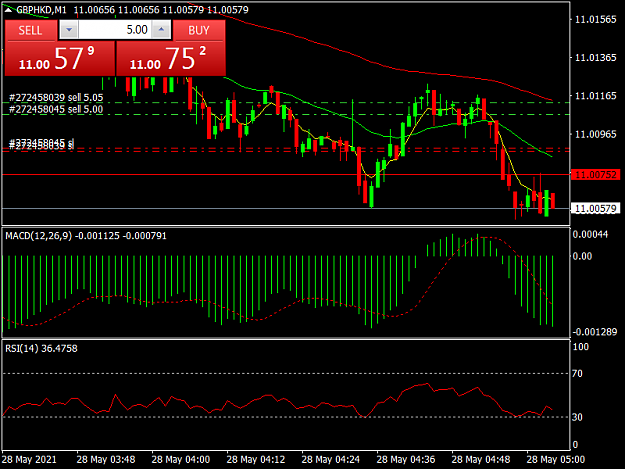This screenshot has width=625, height=469.
Task: Click the RSI 30 level label
Action: (x=577, y=417)
